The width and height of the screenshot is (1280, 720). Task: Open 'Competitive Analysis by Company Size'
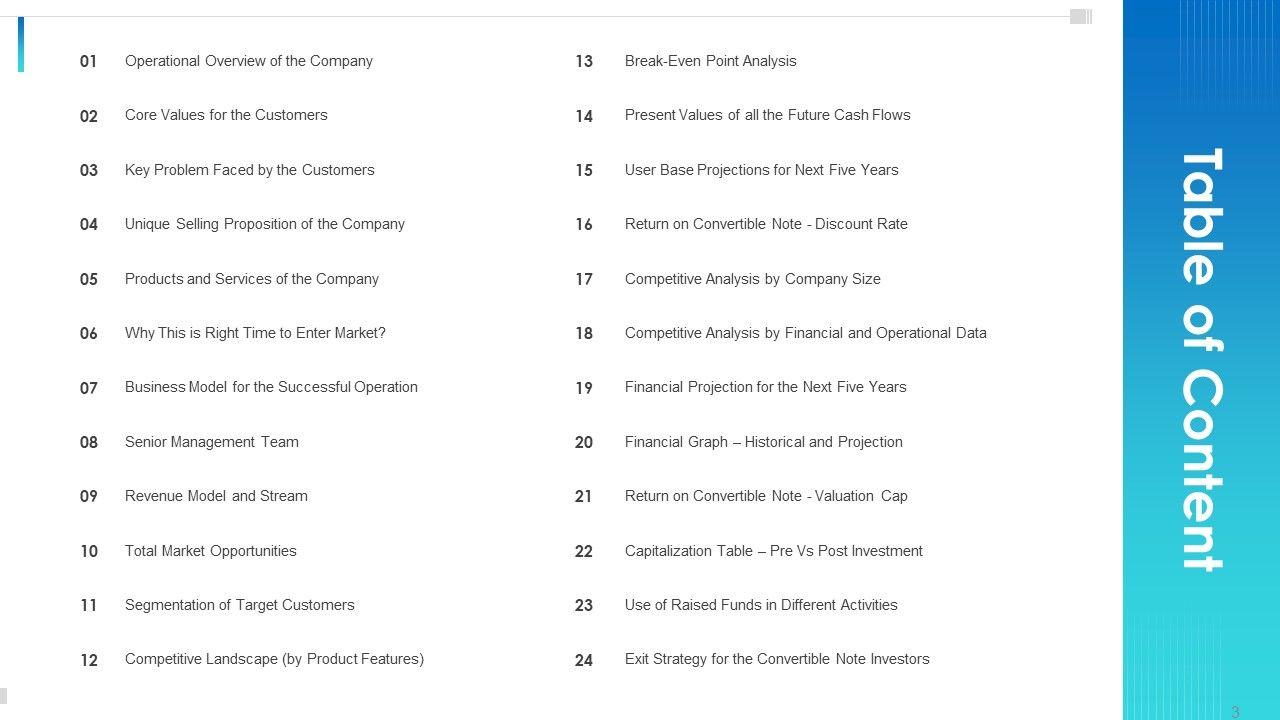752,279
